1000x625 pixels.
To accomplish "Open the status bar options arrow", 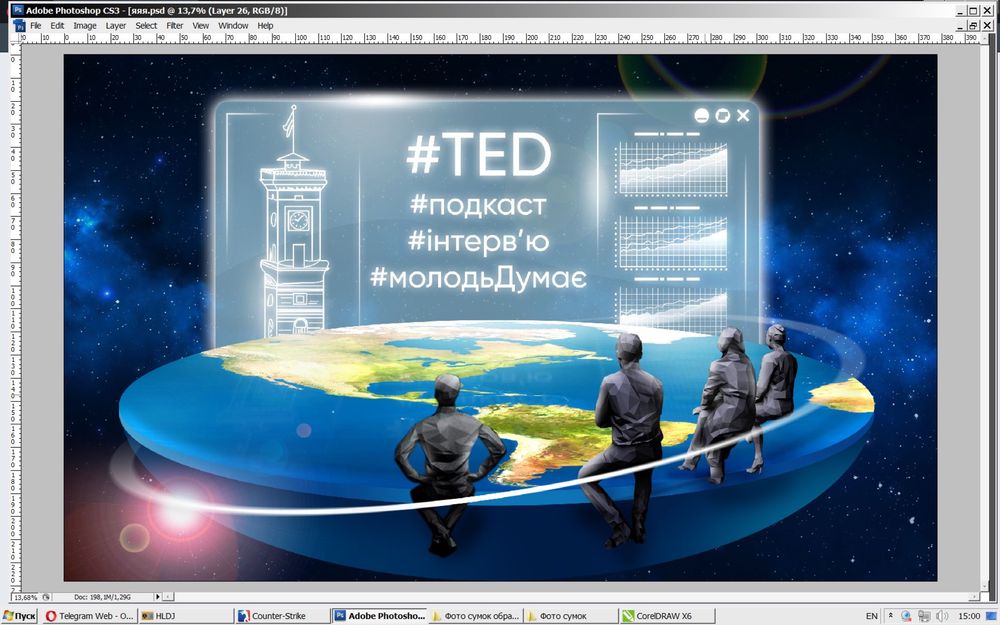I will click(x=158, y=597).
